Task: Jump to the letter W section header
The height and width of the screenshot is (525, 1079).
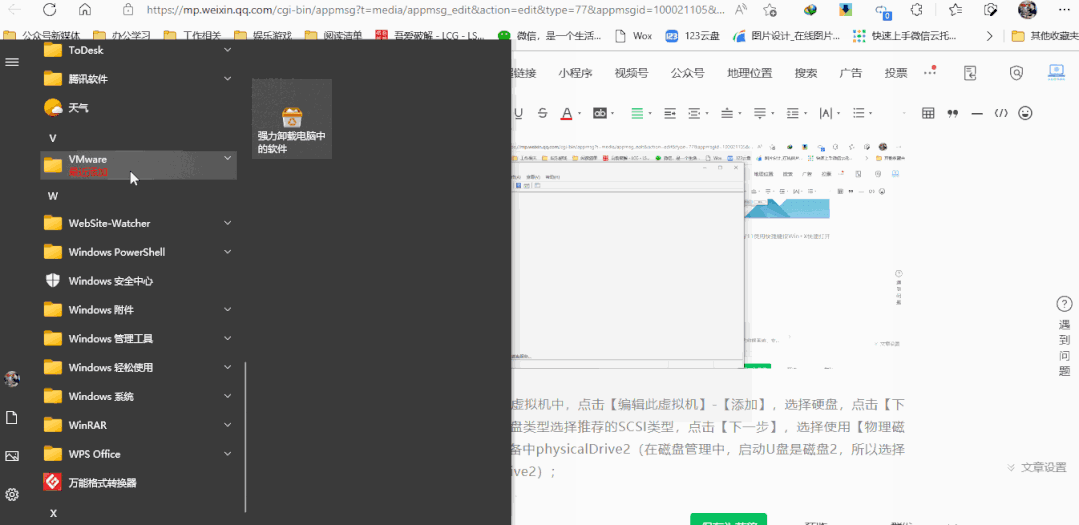Action: (52, 196)
